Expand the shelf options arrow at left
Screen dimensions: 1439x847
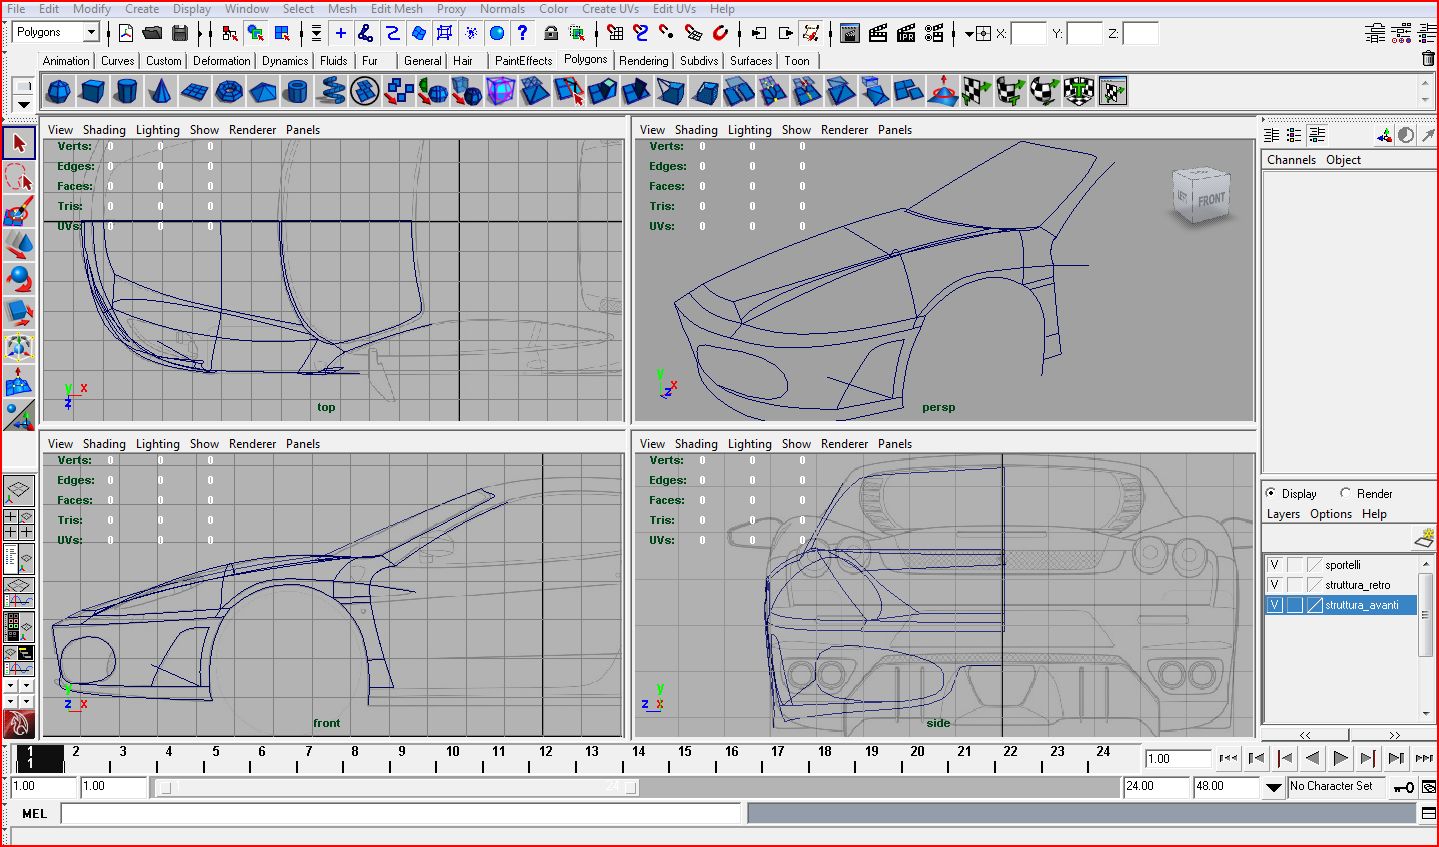[23, 103]
